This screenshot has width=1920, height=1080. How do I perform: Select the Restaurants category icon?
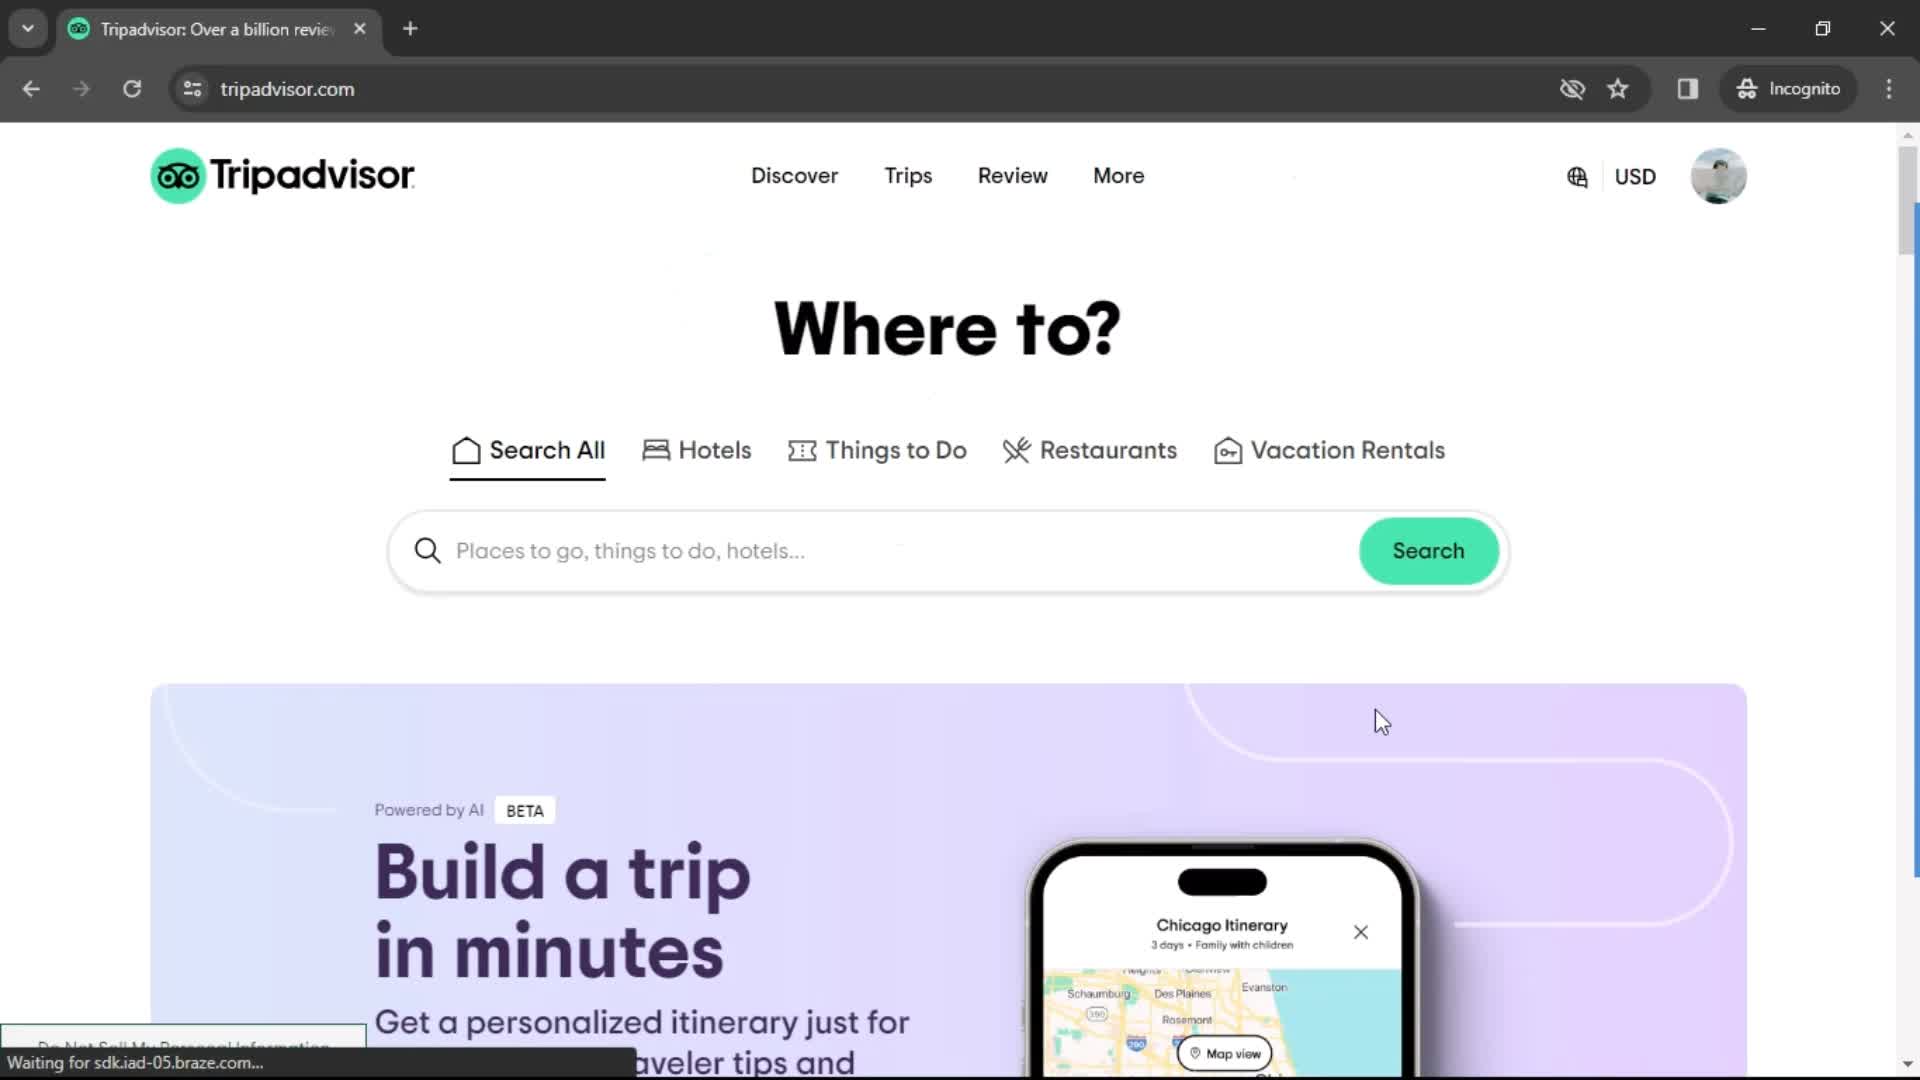1015,450
